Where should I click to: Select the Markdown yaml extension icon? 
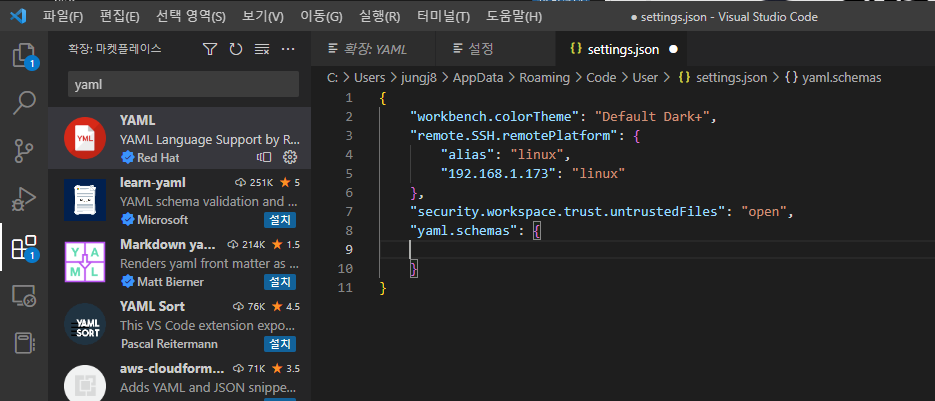click(x=85, y=262)
